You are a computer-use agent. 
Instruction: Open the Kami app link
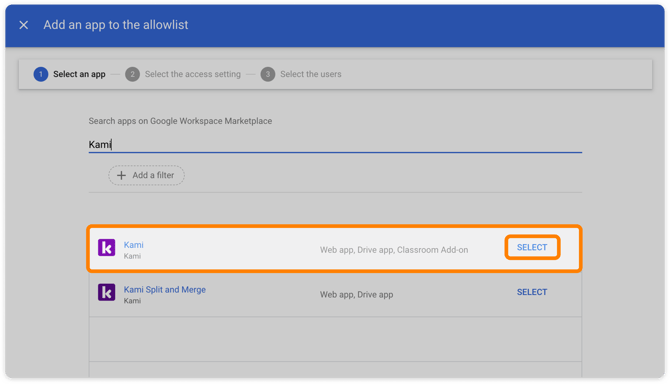134,245
